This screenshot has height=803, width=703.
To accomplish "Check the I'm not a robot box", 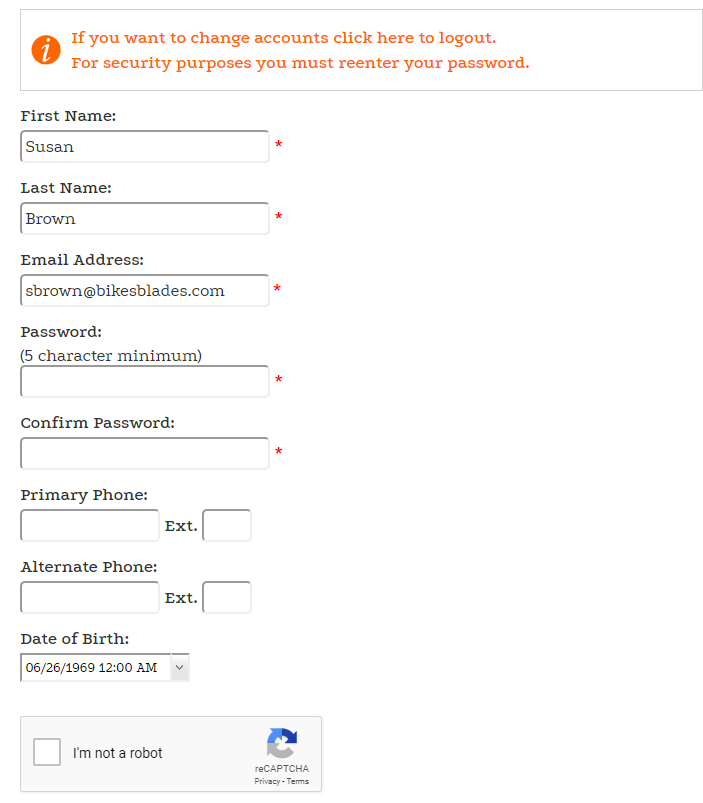I will click(47, 752).
